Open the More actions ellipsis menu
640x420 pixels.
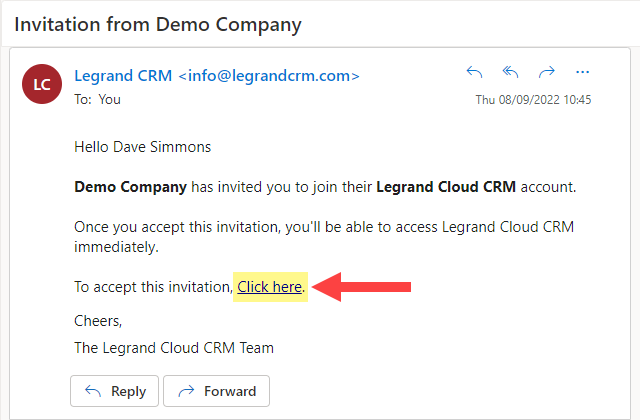(582, 72)
